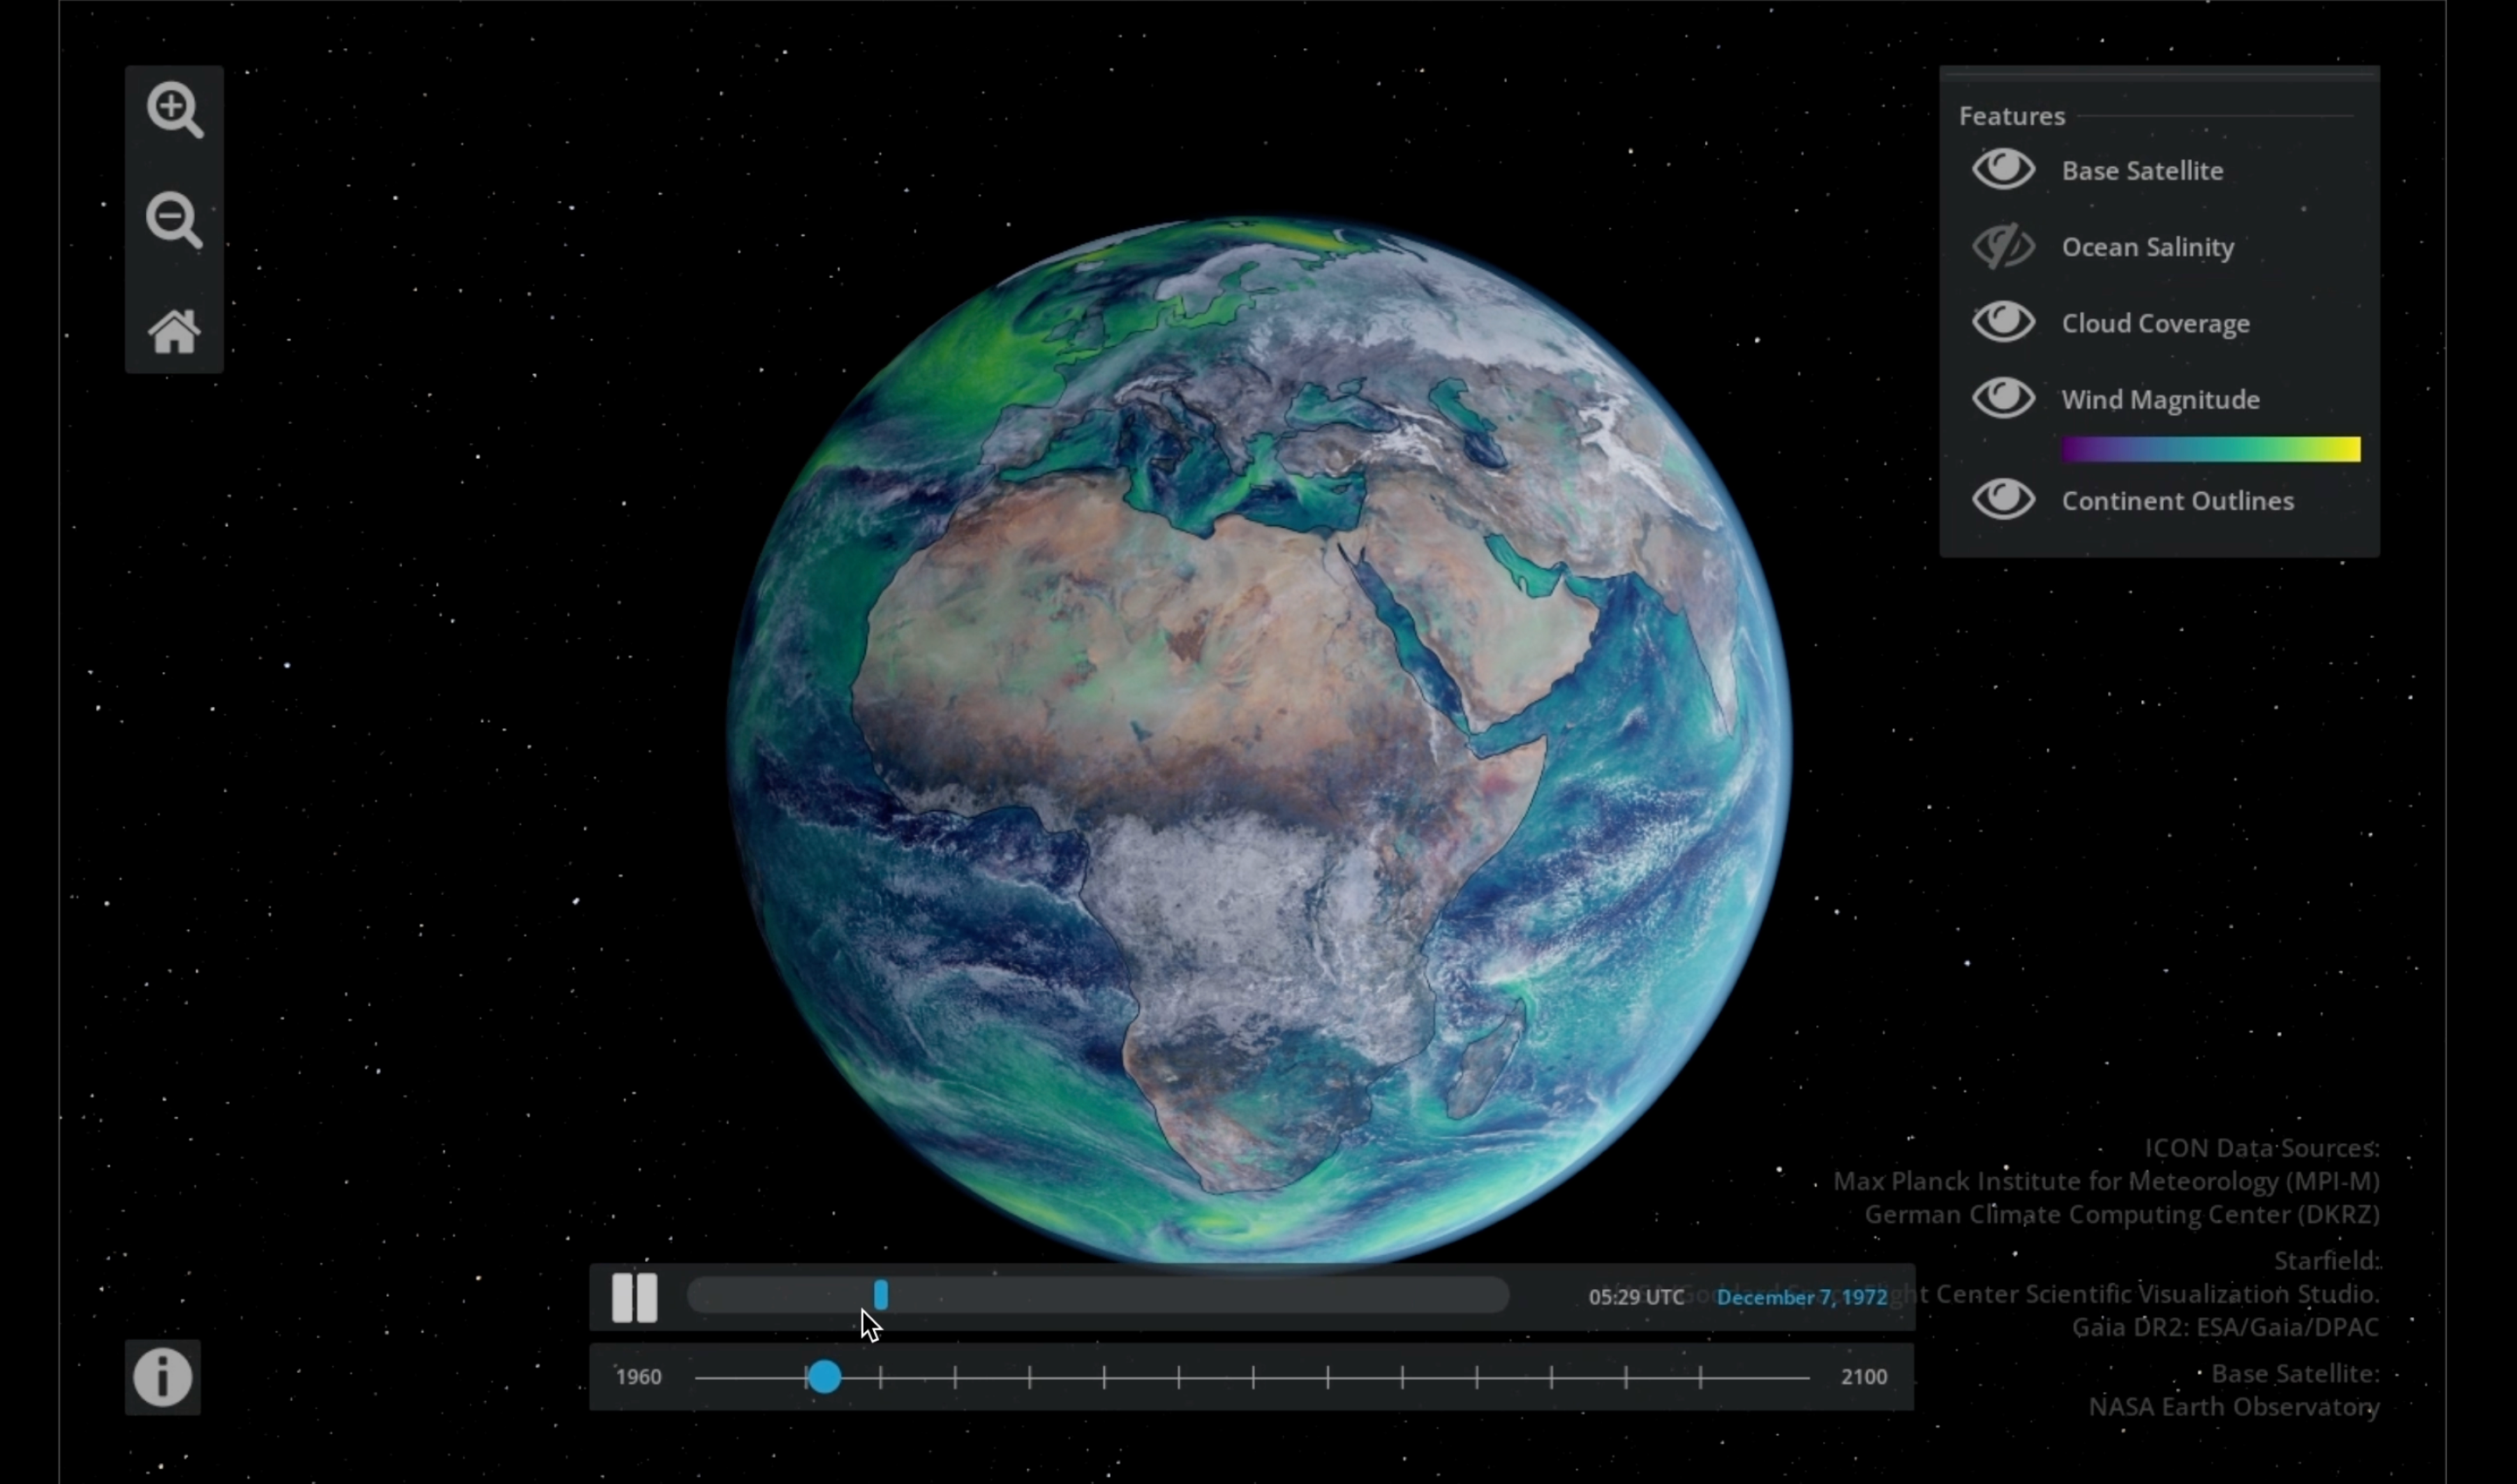This screenshot has width=2517, height=1484.
Task: Zoom out with the minus magnifier
Action: point(175,220)
